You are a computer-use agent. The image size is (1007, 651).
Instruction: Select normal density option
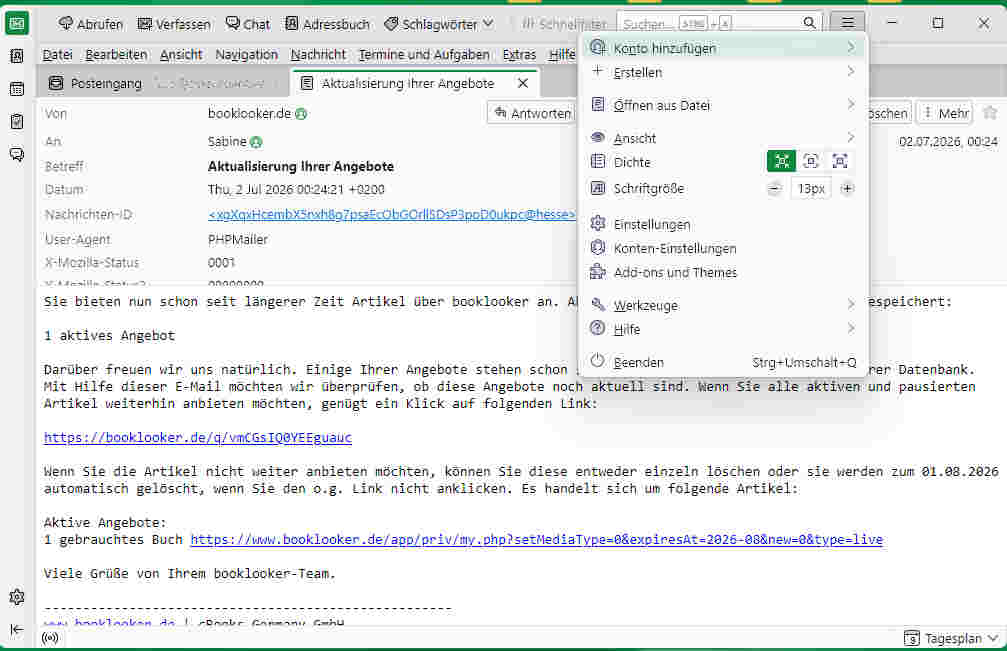(x=811, y=161)
